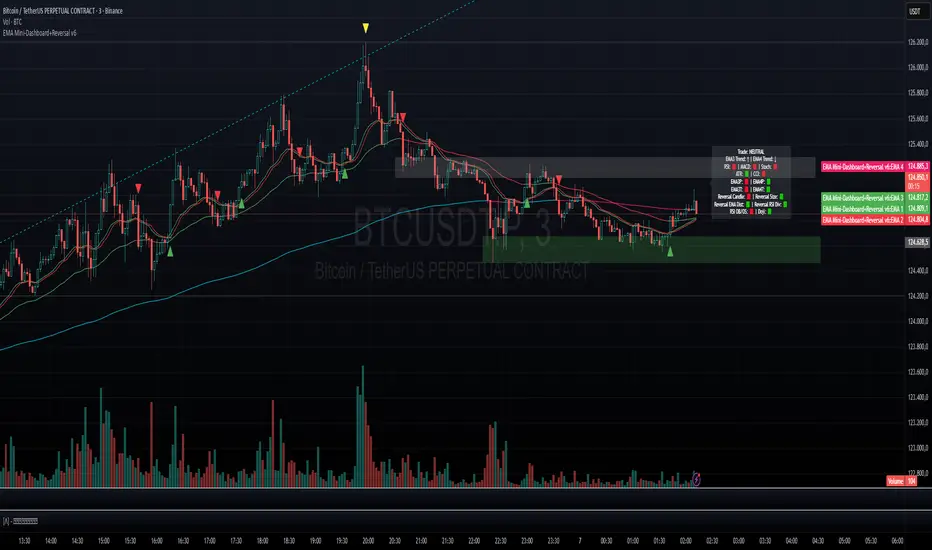Click the red sell triangle just after 15:30

[138, 188]
